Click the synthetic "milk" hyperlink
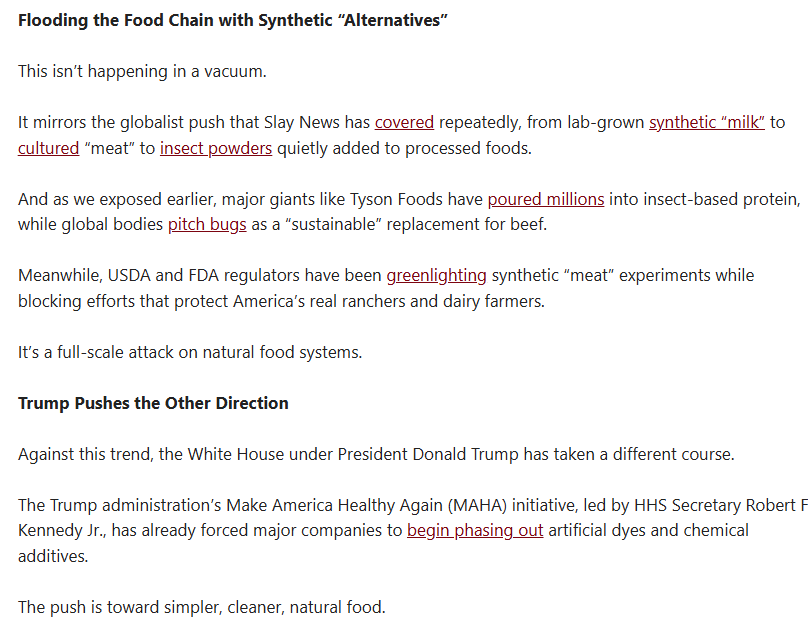808x633 pixels. click(706, 122)
